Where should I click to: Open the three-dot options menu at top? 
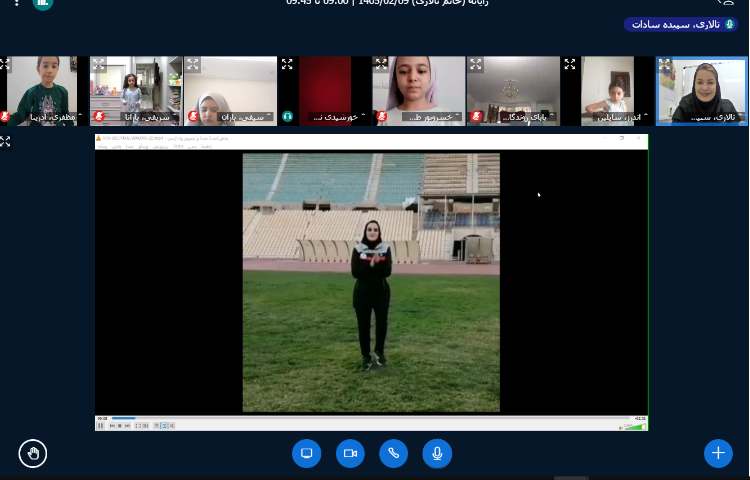16,2
